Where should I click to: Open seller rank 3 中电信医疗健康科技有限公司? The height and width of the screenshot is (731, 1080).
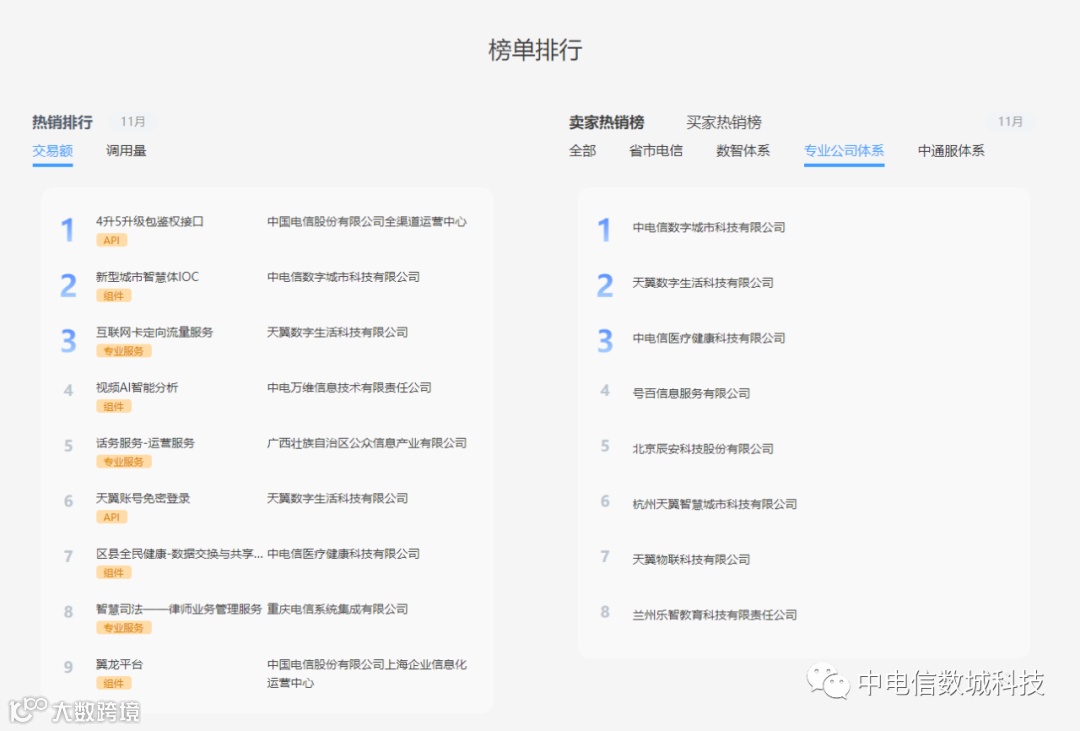coord(709,338)
